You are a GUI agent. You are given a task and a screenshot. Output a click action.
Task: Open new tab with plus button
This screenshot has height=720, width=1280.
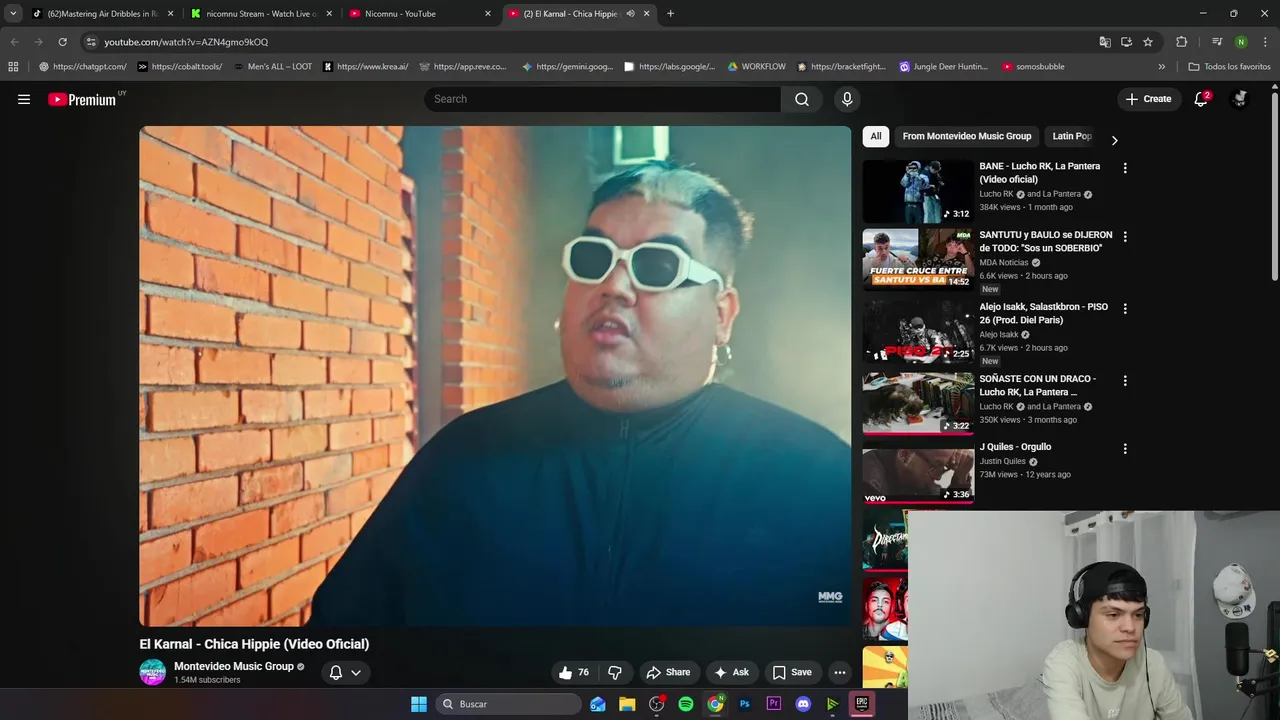pyautogui.click(x=670, y=14)
